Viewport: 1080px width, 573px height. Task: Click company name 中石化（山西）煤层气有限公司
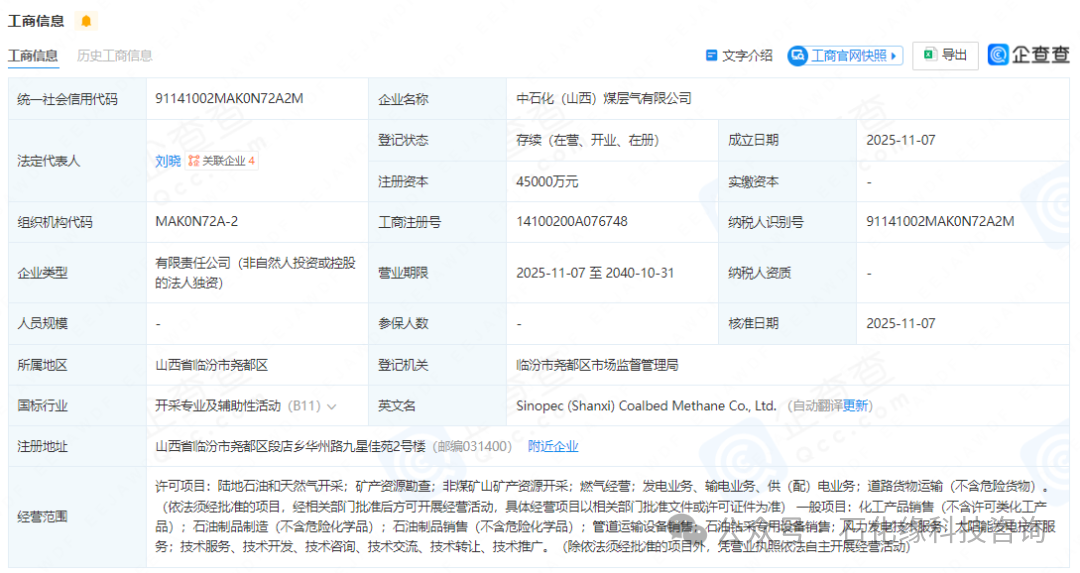[603, 99]
